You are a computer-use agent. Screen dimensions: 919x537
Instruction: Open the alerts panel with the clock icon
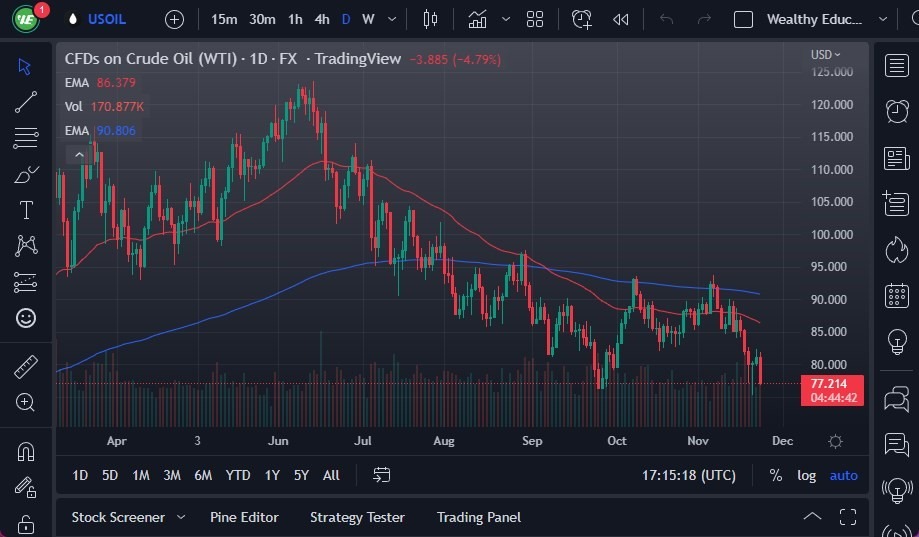896,111
